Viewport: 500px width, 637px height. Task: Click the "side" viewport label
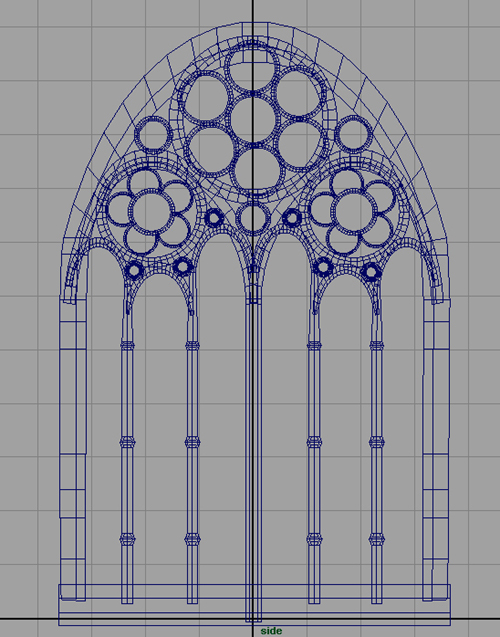271,631
